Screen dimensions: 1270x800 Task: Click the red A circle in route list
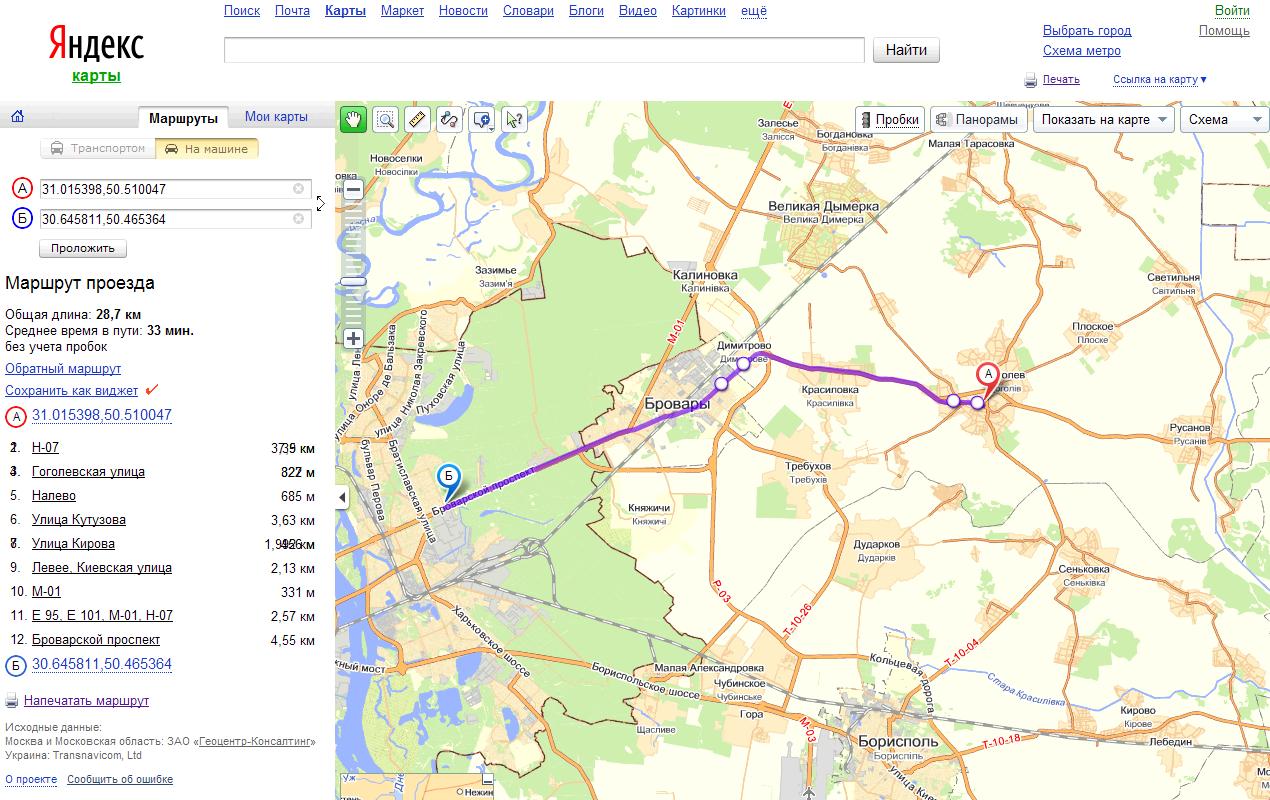17,416
